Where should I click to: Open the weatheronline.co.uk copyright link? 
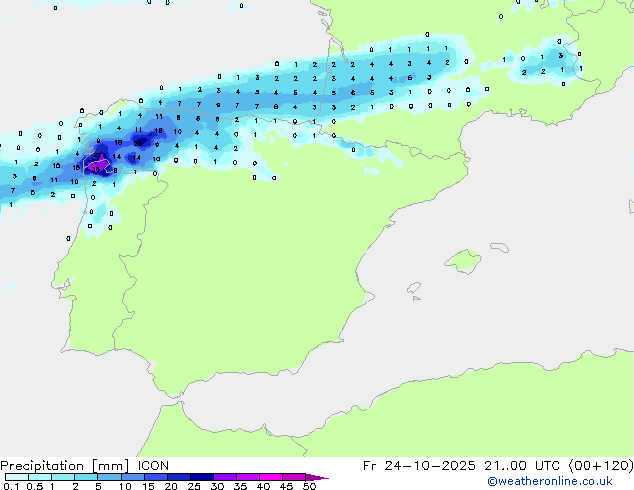tap(550, 481)
